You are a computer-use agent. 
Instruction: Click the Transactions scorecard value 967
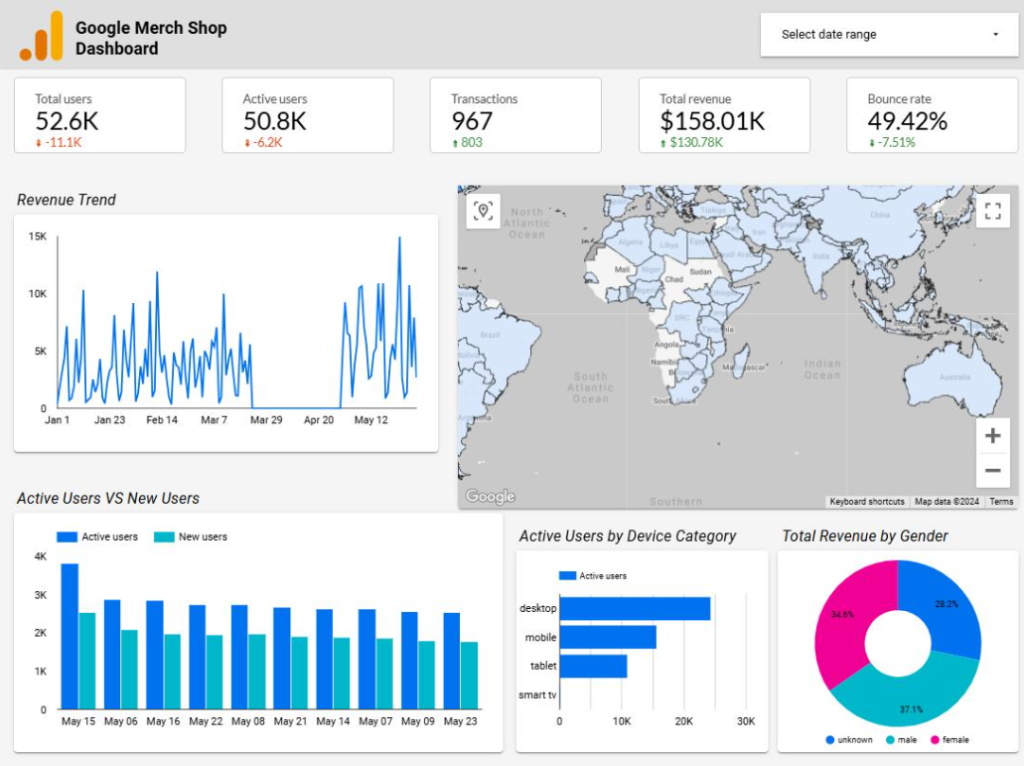point(472,121)
